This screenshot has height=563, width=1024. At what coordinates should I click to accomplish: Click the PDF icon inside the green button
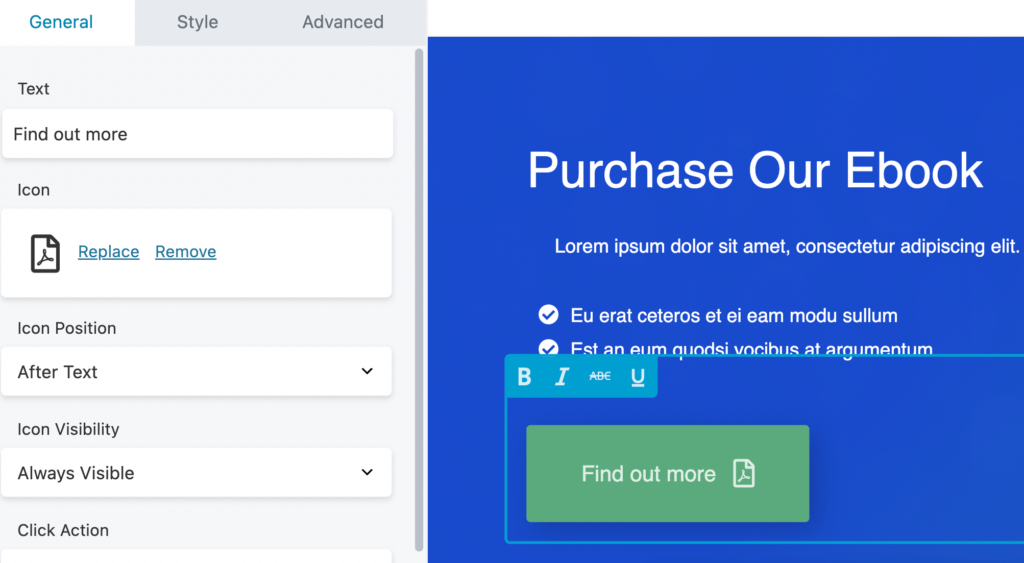pos(744,473)
